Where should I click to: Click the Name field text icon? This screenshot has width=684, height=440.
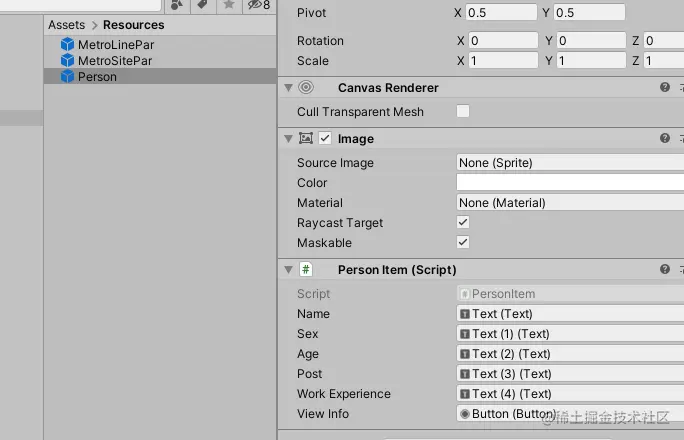tap(465, 314)
